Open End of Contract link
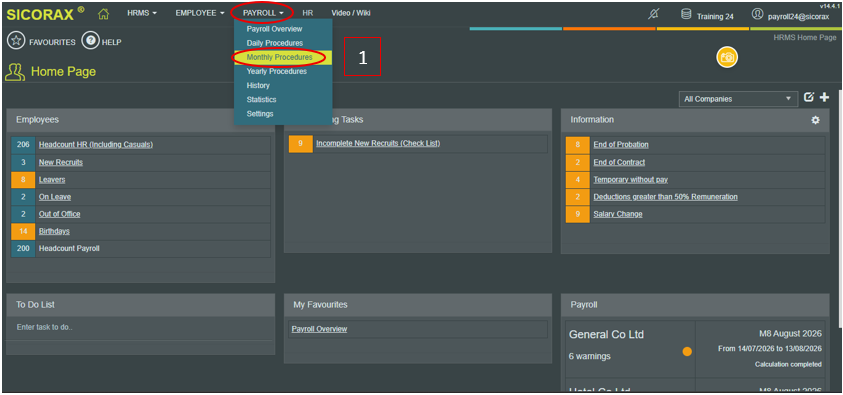Image resolution: width=843 pixels, height=395 pixels. tap(619, 162)
